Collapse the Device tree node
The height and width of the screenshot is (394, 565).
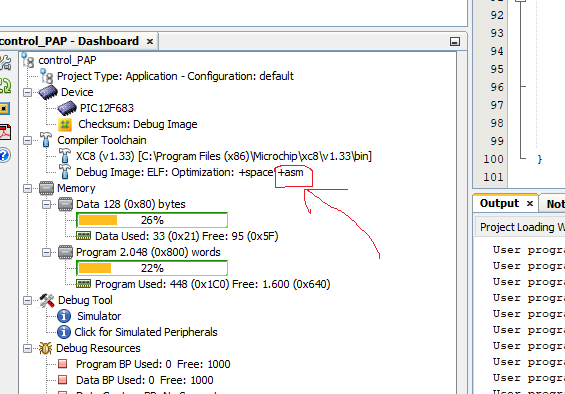(x=27, y=93)
